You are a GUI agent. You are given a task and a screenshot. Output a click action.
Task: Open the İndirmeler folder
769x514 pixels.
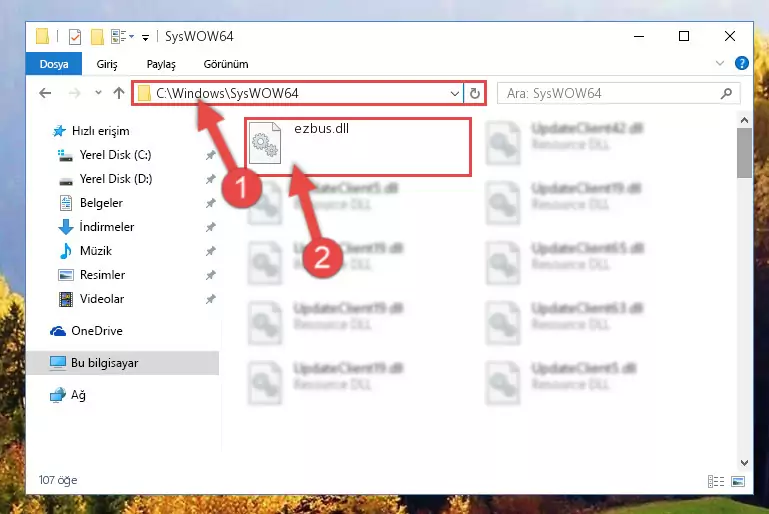[106, 227]
